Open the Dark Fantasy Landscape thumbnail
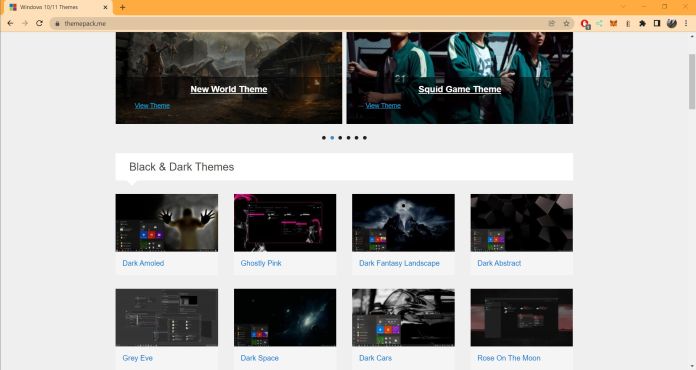 (x=403, y=223)
